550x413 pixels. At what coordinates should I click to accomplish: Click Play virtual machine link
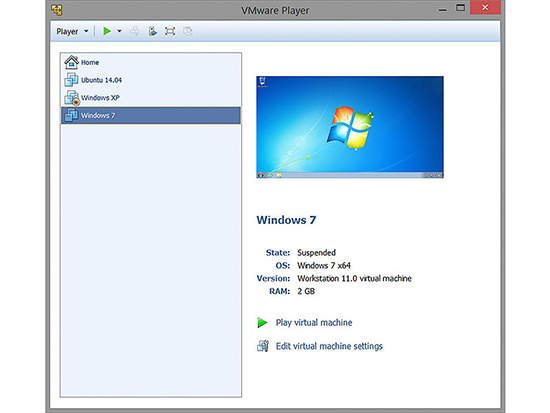(314, 322)
